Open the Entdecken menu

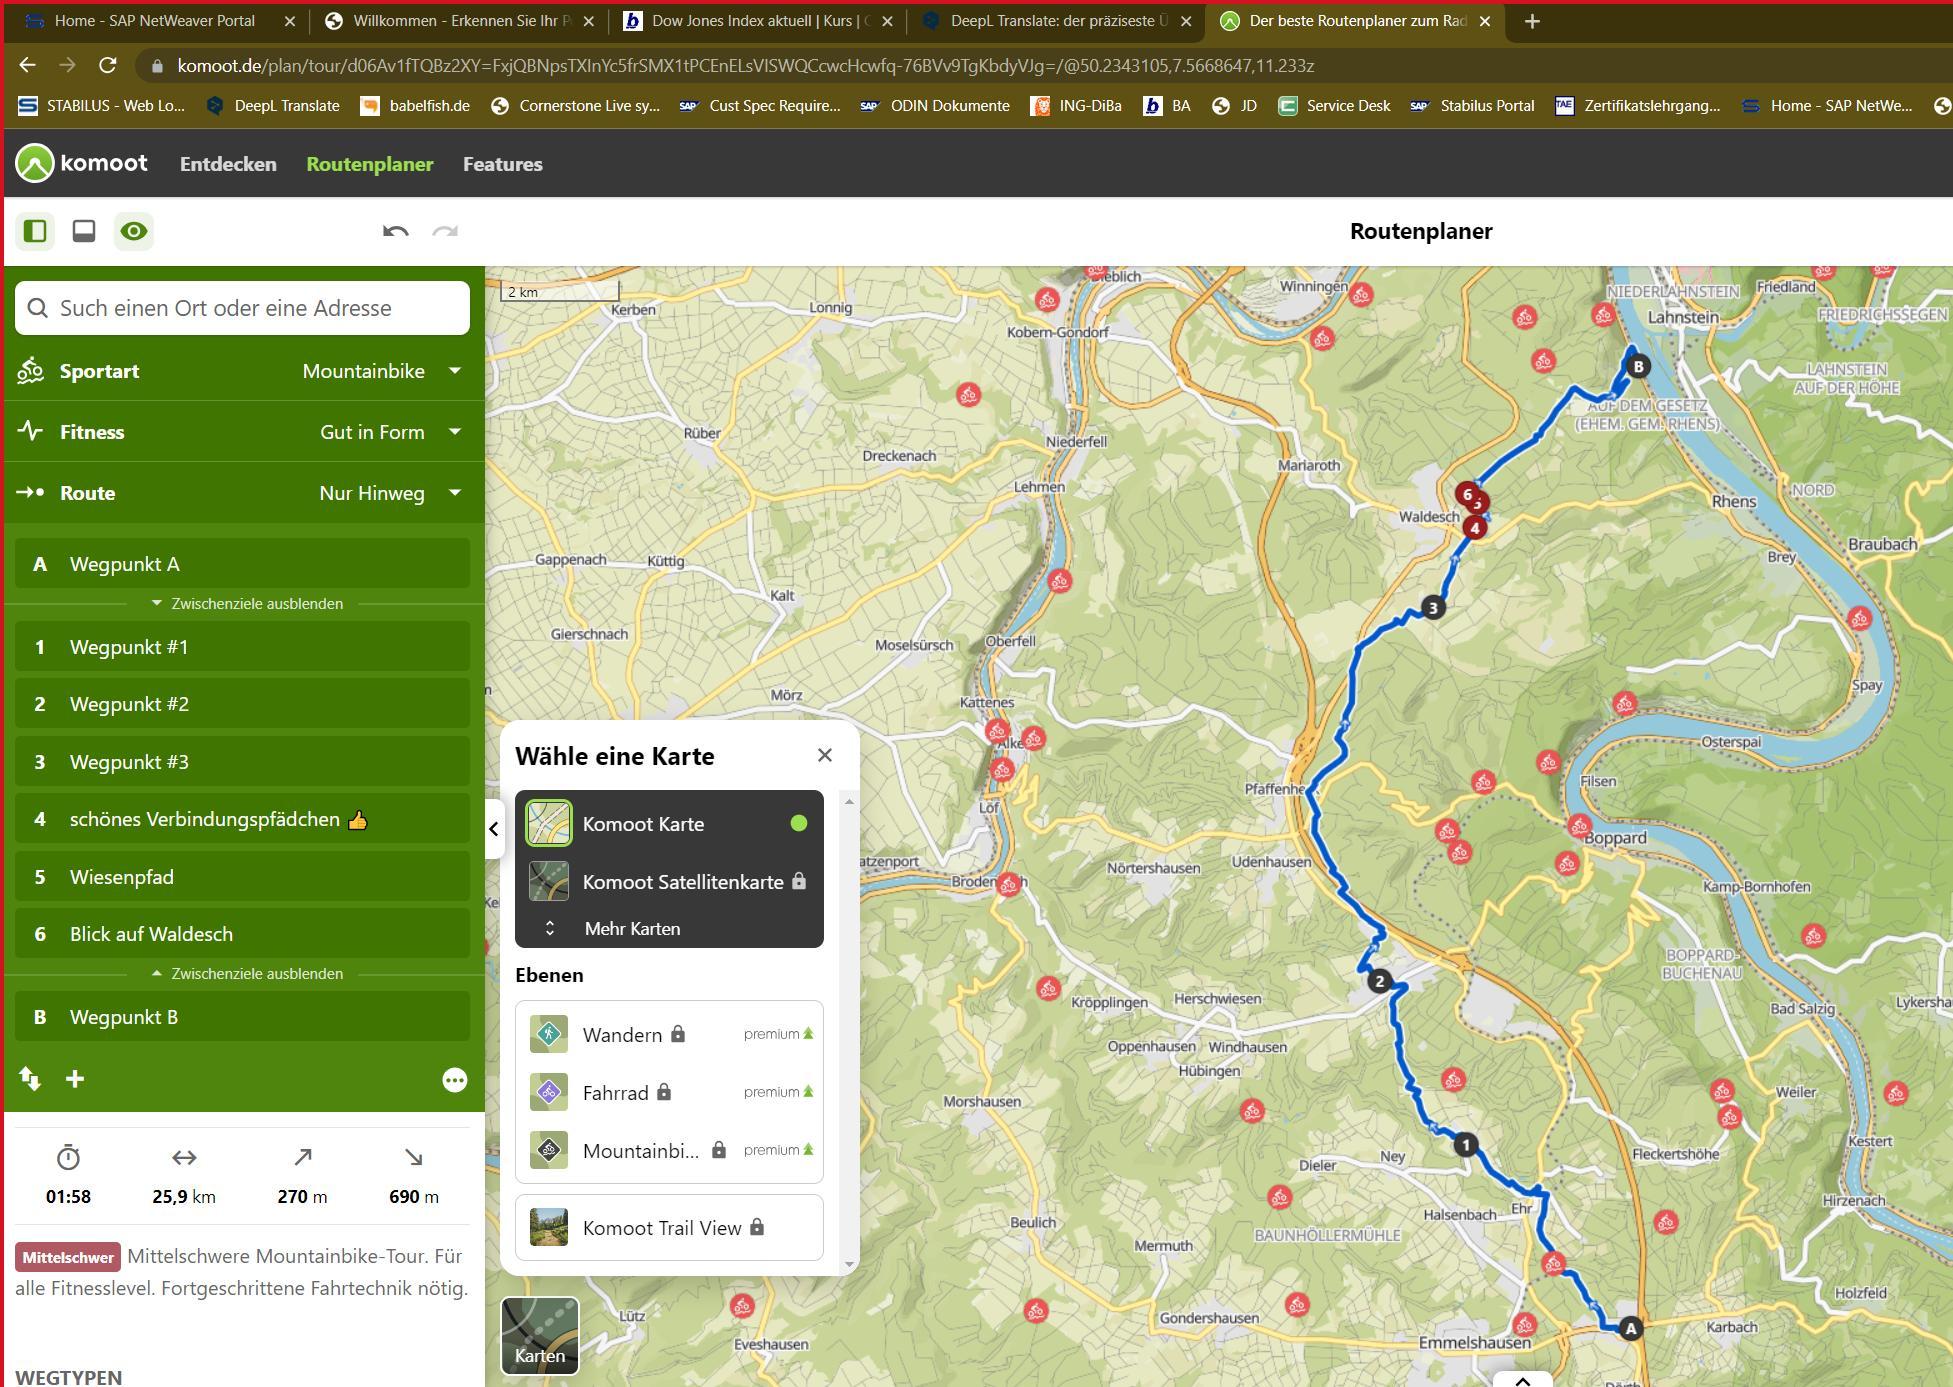tap(228, 164)
